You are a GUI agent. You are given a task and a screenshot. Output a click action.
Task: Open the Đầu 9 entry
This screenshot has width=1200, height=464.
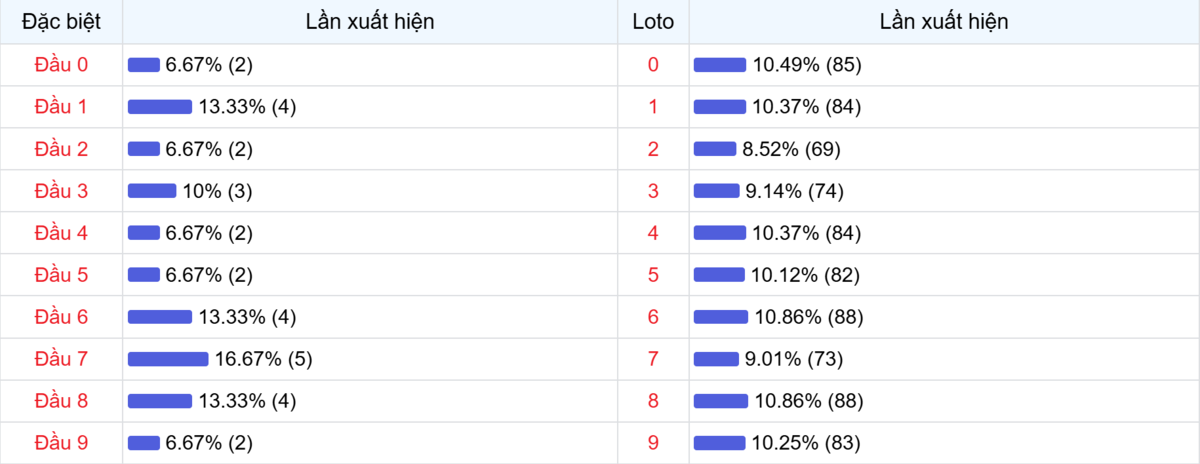[61, 443]
